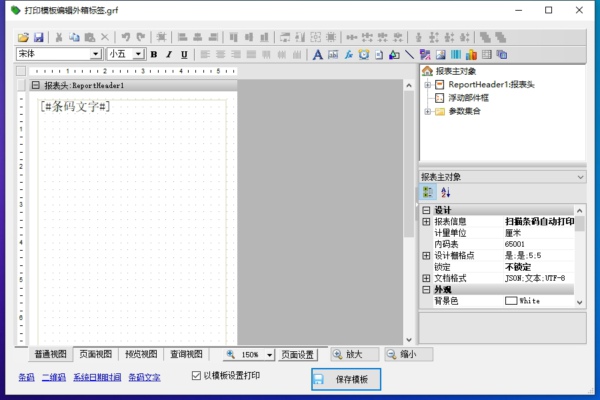Sort properties alphabetically (AZ icon)
The image size is (600, 400).
pyautogui.click(x=445, y=192)
